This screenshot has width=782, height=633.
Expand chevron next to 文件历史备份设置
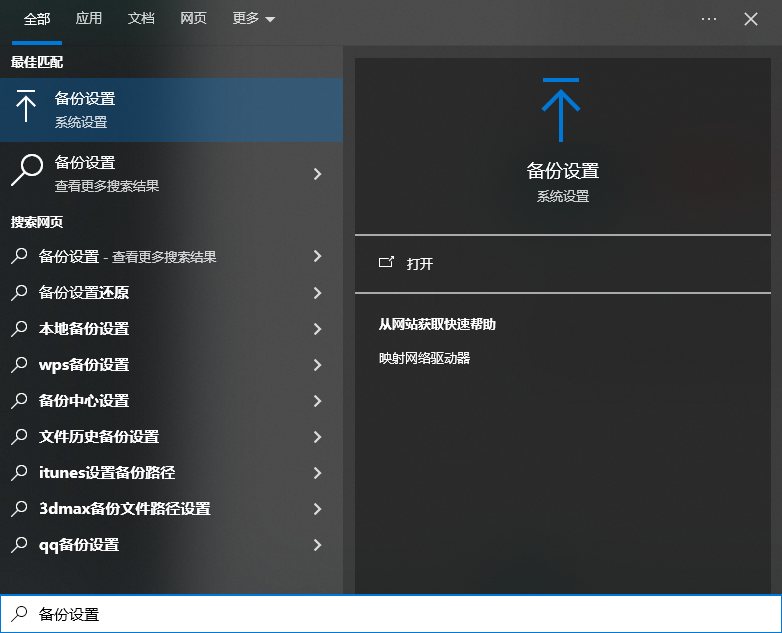[317, 437]
